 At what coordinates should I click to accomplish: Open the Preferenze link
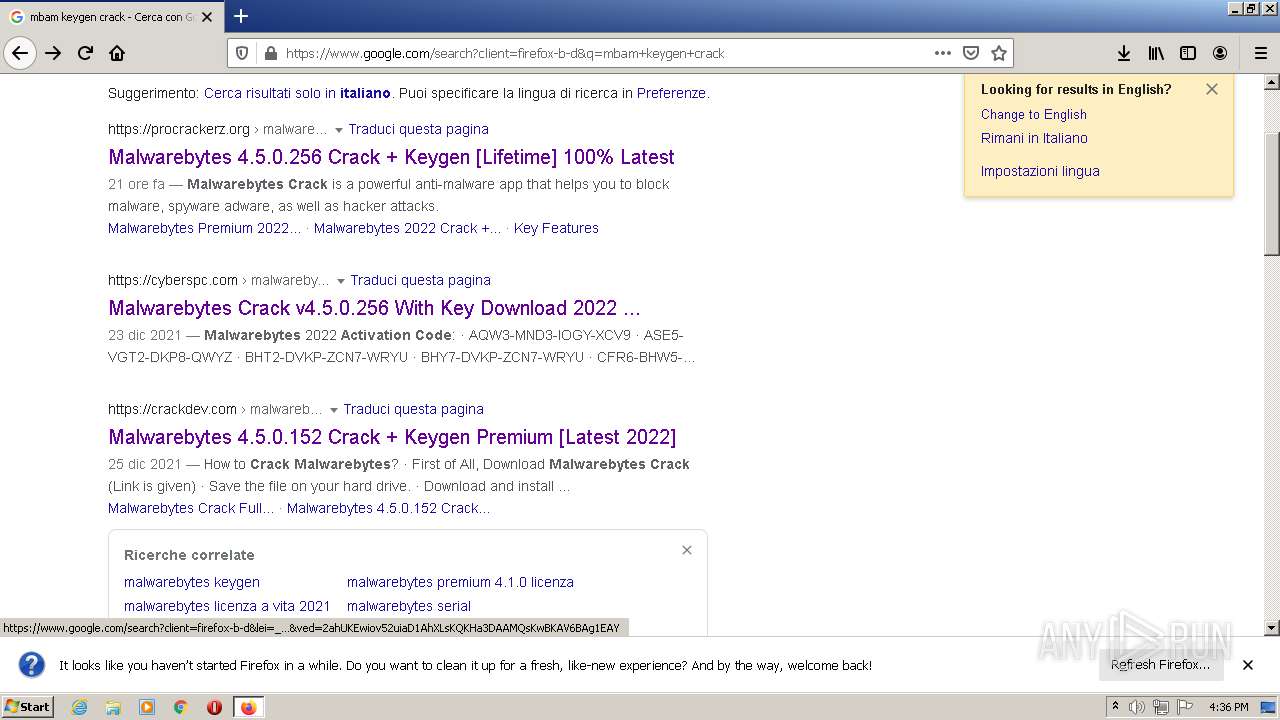point(671,93)
